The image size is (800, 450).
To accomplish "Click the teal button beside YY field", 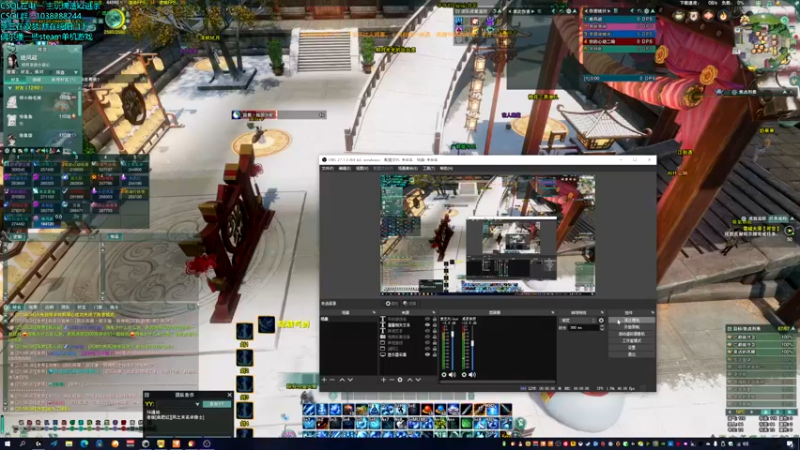I will tap(217, 404).
